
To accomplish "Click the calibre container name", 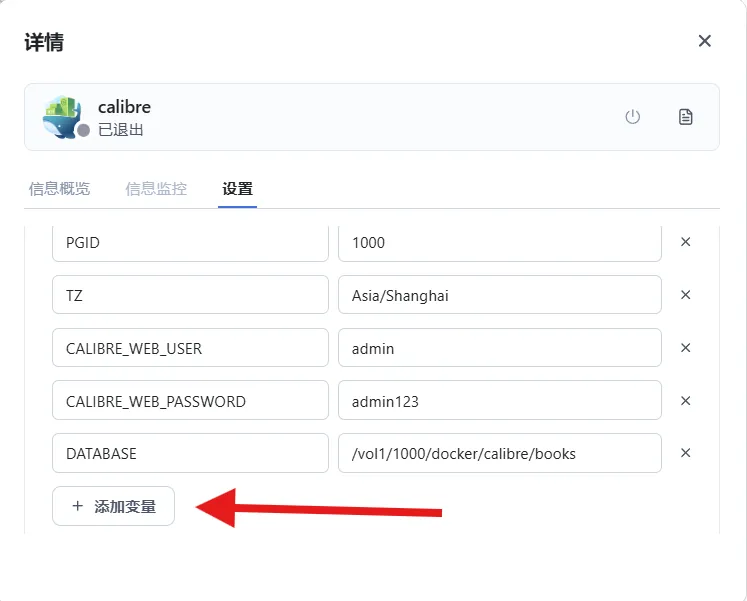I will [124, 107].
